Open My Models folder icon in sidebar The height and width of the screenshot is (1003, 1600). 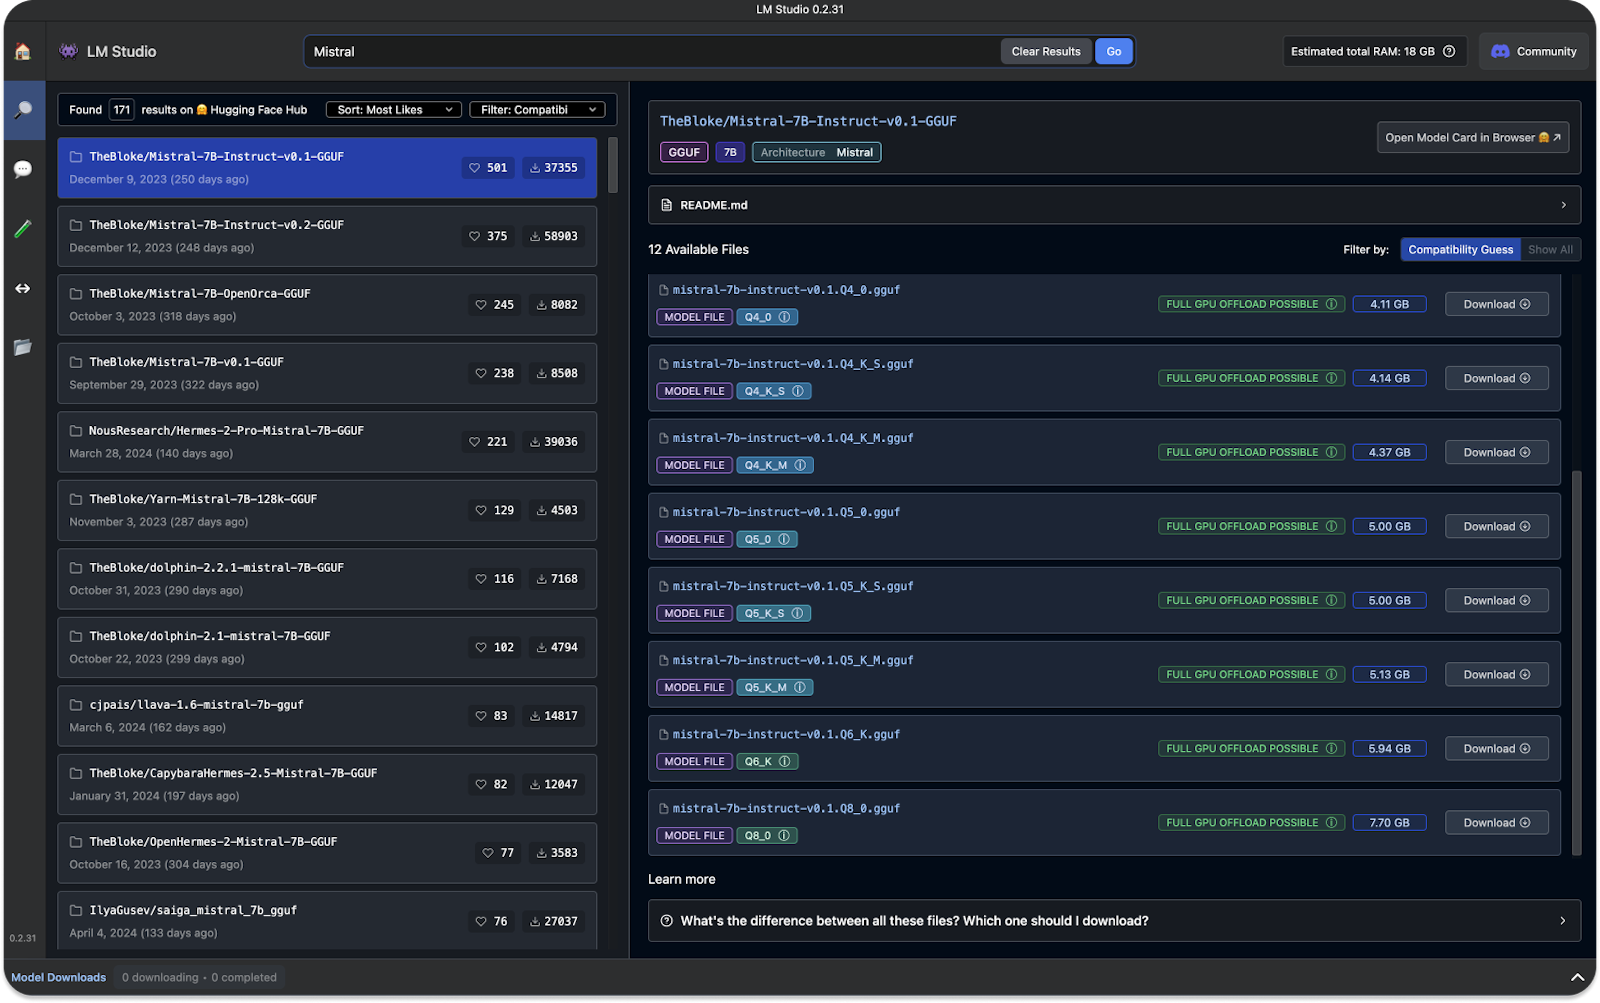[23, 347]
